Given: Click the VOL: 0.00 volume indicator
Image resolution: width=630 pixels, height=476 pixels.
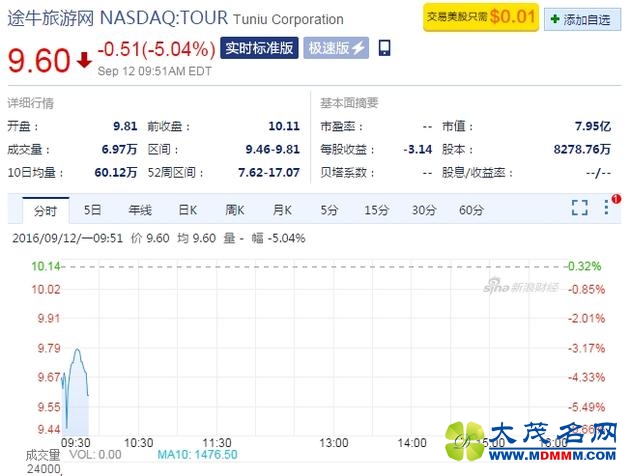Looking at the screenshot, I should coord(95,455).
